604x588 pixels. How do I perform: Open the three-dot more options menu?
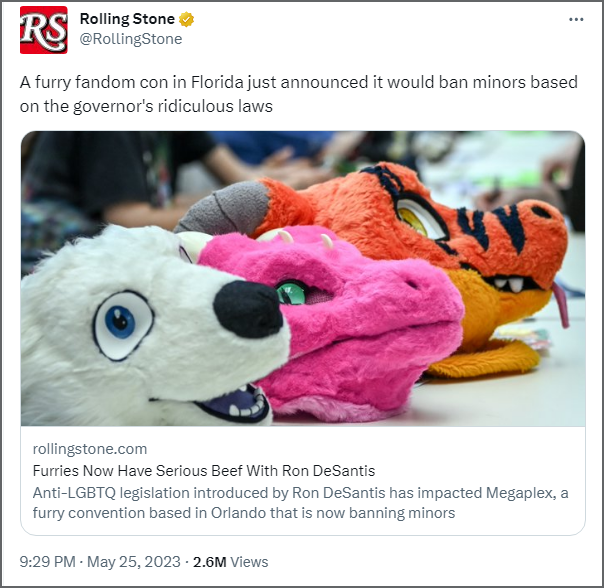(x=576, y=19)
